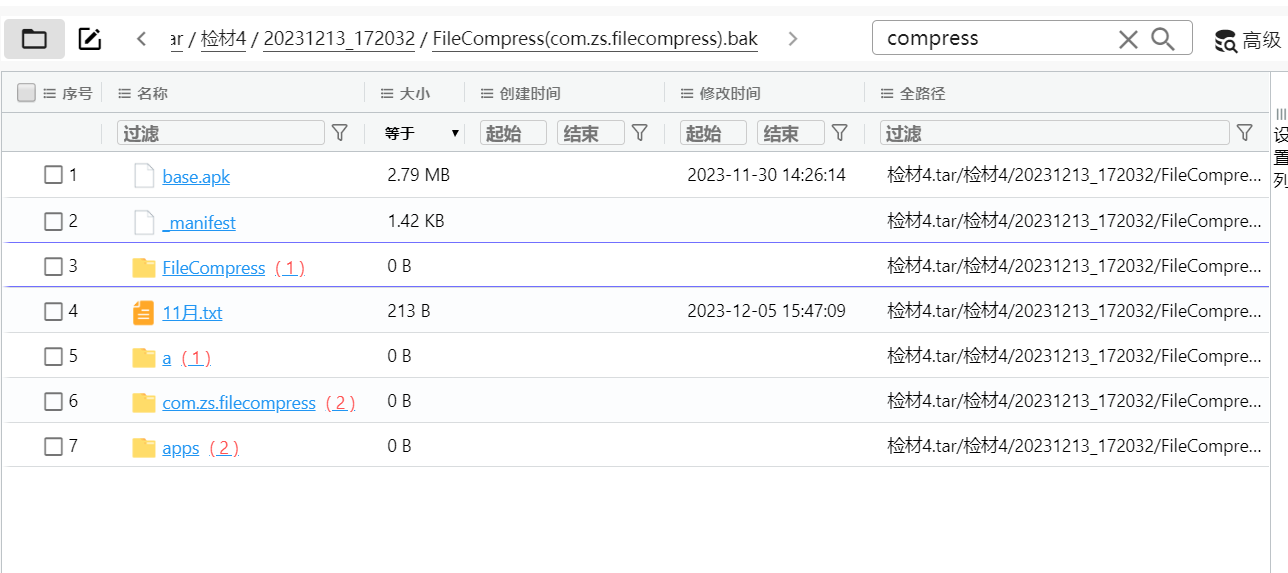The width and height of the screenshot is (1288, 573).
Task: Click the 创建时间 起始 date field
Action: 513,133
